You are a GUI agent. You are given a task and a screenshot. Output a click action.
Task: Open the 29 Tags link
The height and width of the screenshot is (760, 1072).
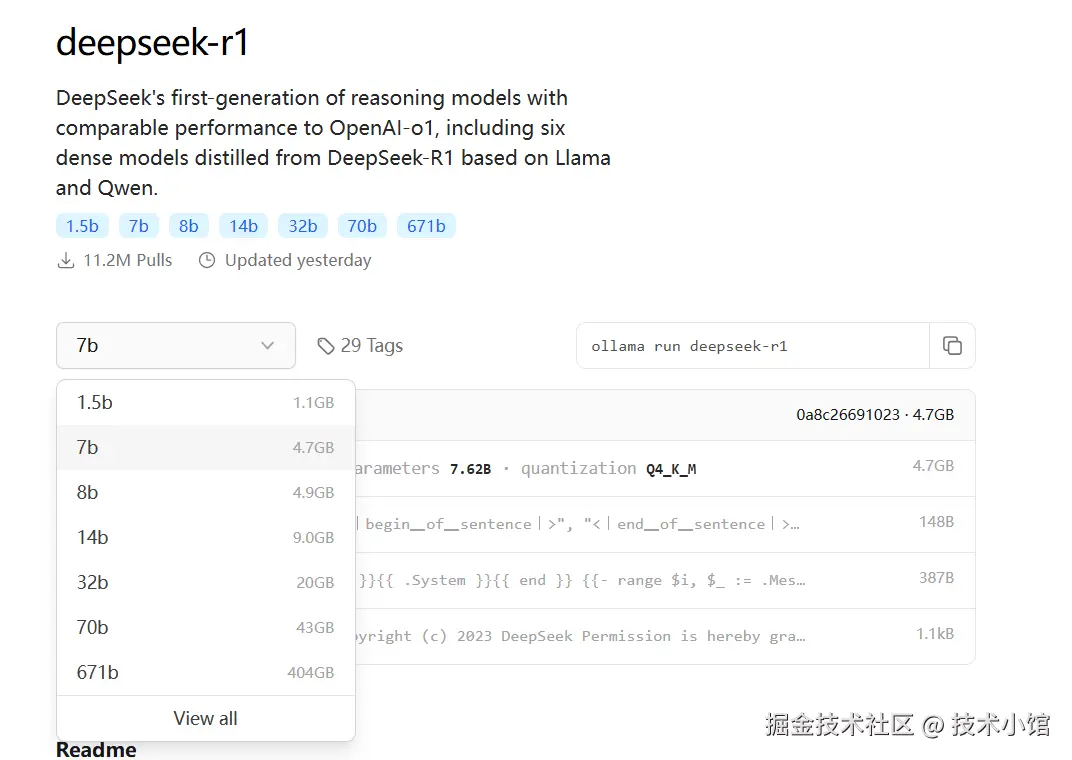(x=371, y=346)
